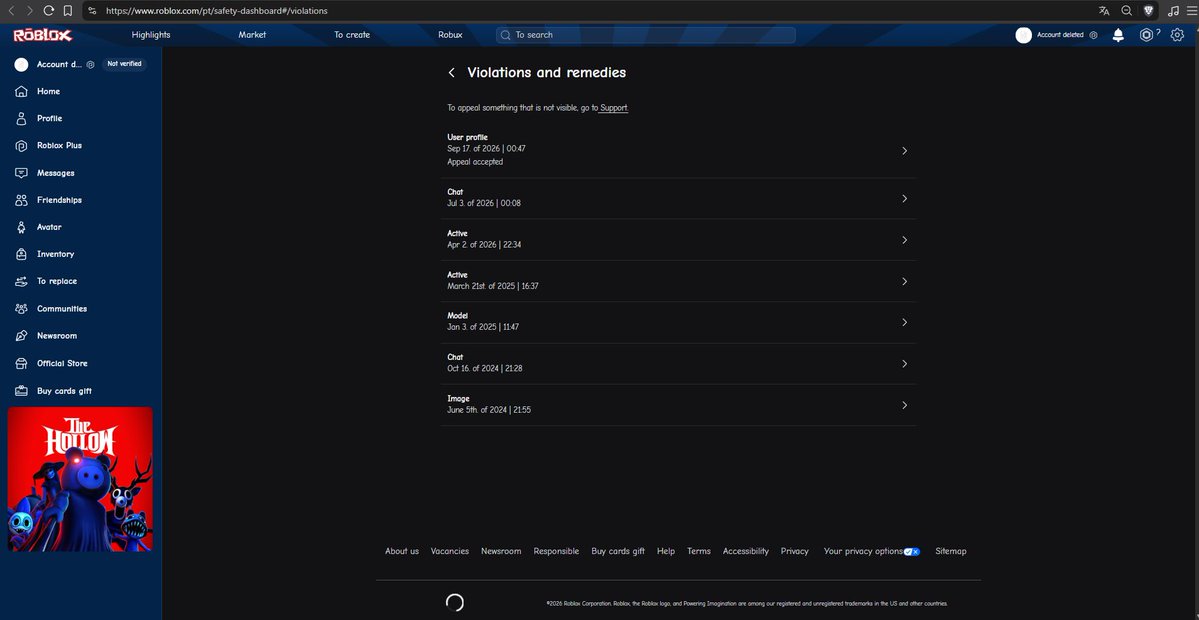Open the Robux balance icon
The width and height of the screenshot is (1199, 620).
(x=1145, y=35)
